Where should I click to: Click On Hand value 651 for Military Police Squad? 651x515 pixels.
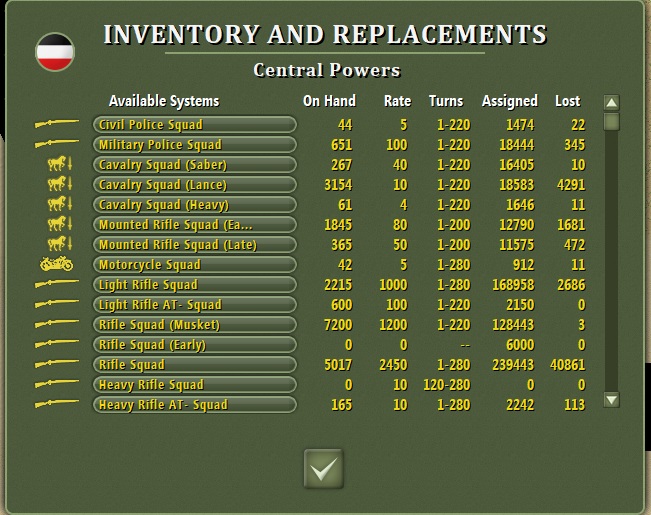pos(341,145)
